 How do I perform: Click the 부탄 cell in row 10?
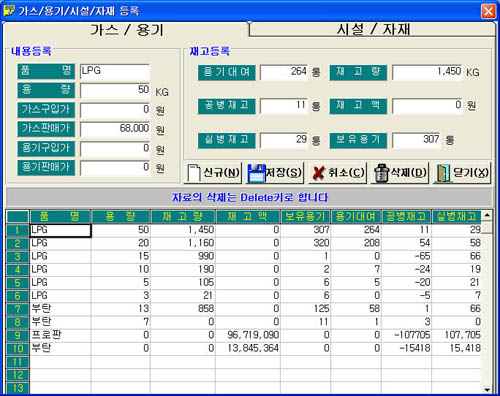(60, 348)
